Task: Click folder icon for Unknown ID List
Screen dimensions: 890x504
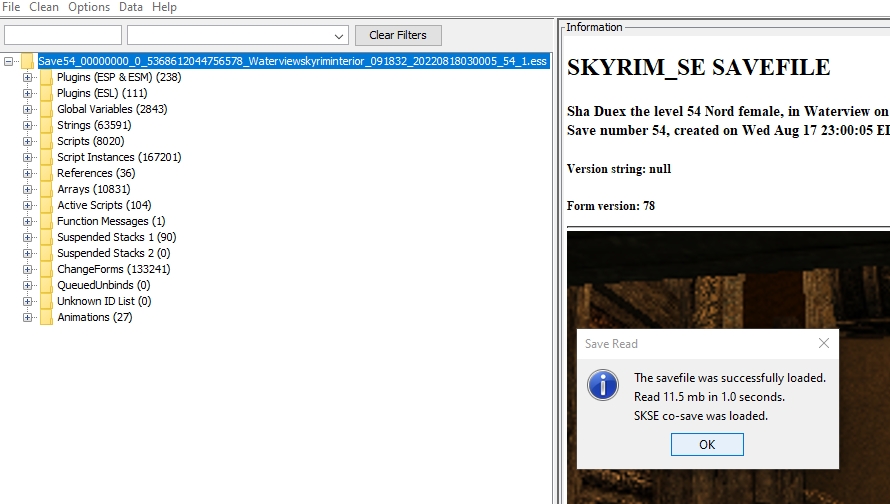Action: (47, 301)
